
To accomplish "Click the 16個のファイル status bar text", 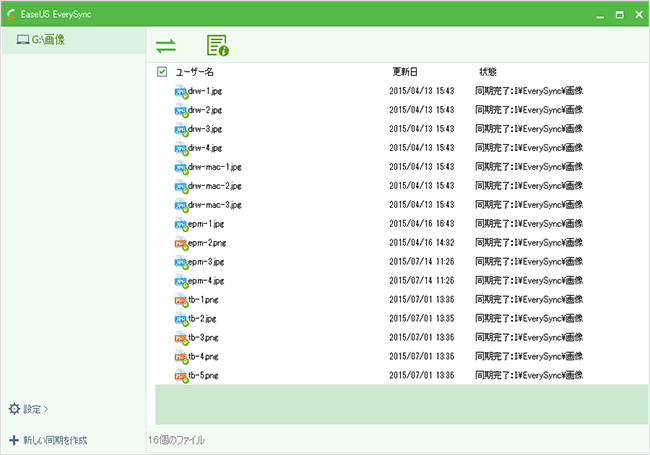I will (176, 440).
